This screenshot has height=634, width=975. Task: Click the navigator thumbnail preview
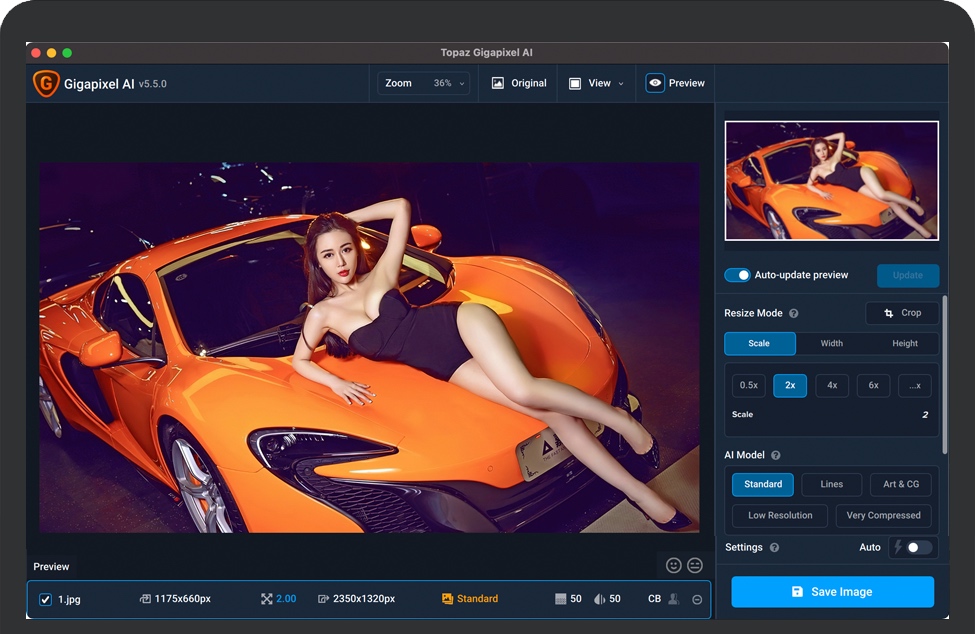coord(831,181)
